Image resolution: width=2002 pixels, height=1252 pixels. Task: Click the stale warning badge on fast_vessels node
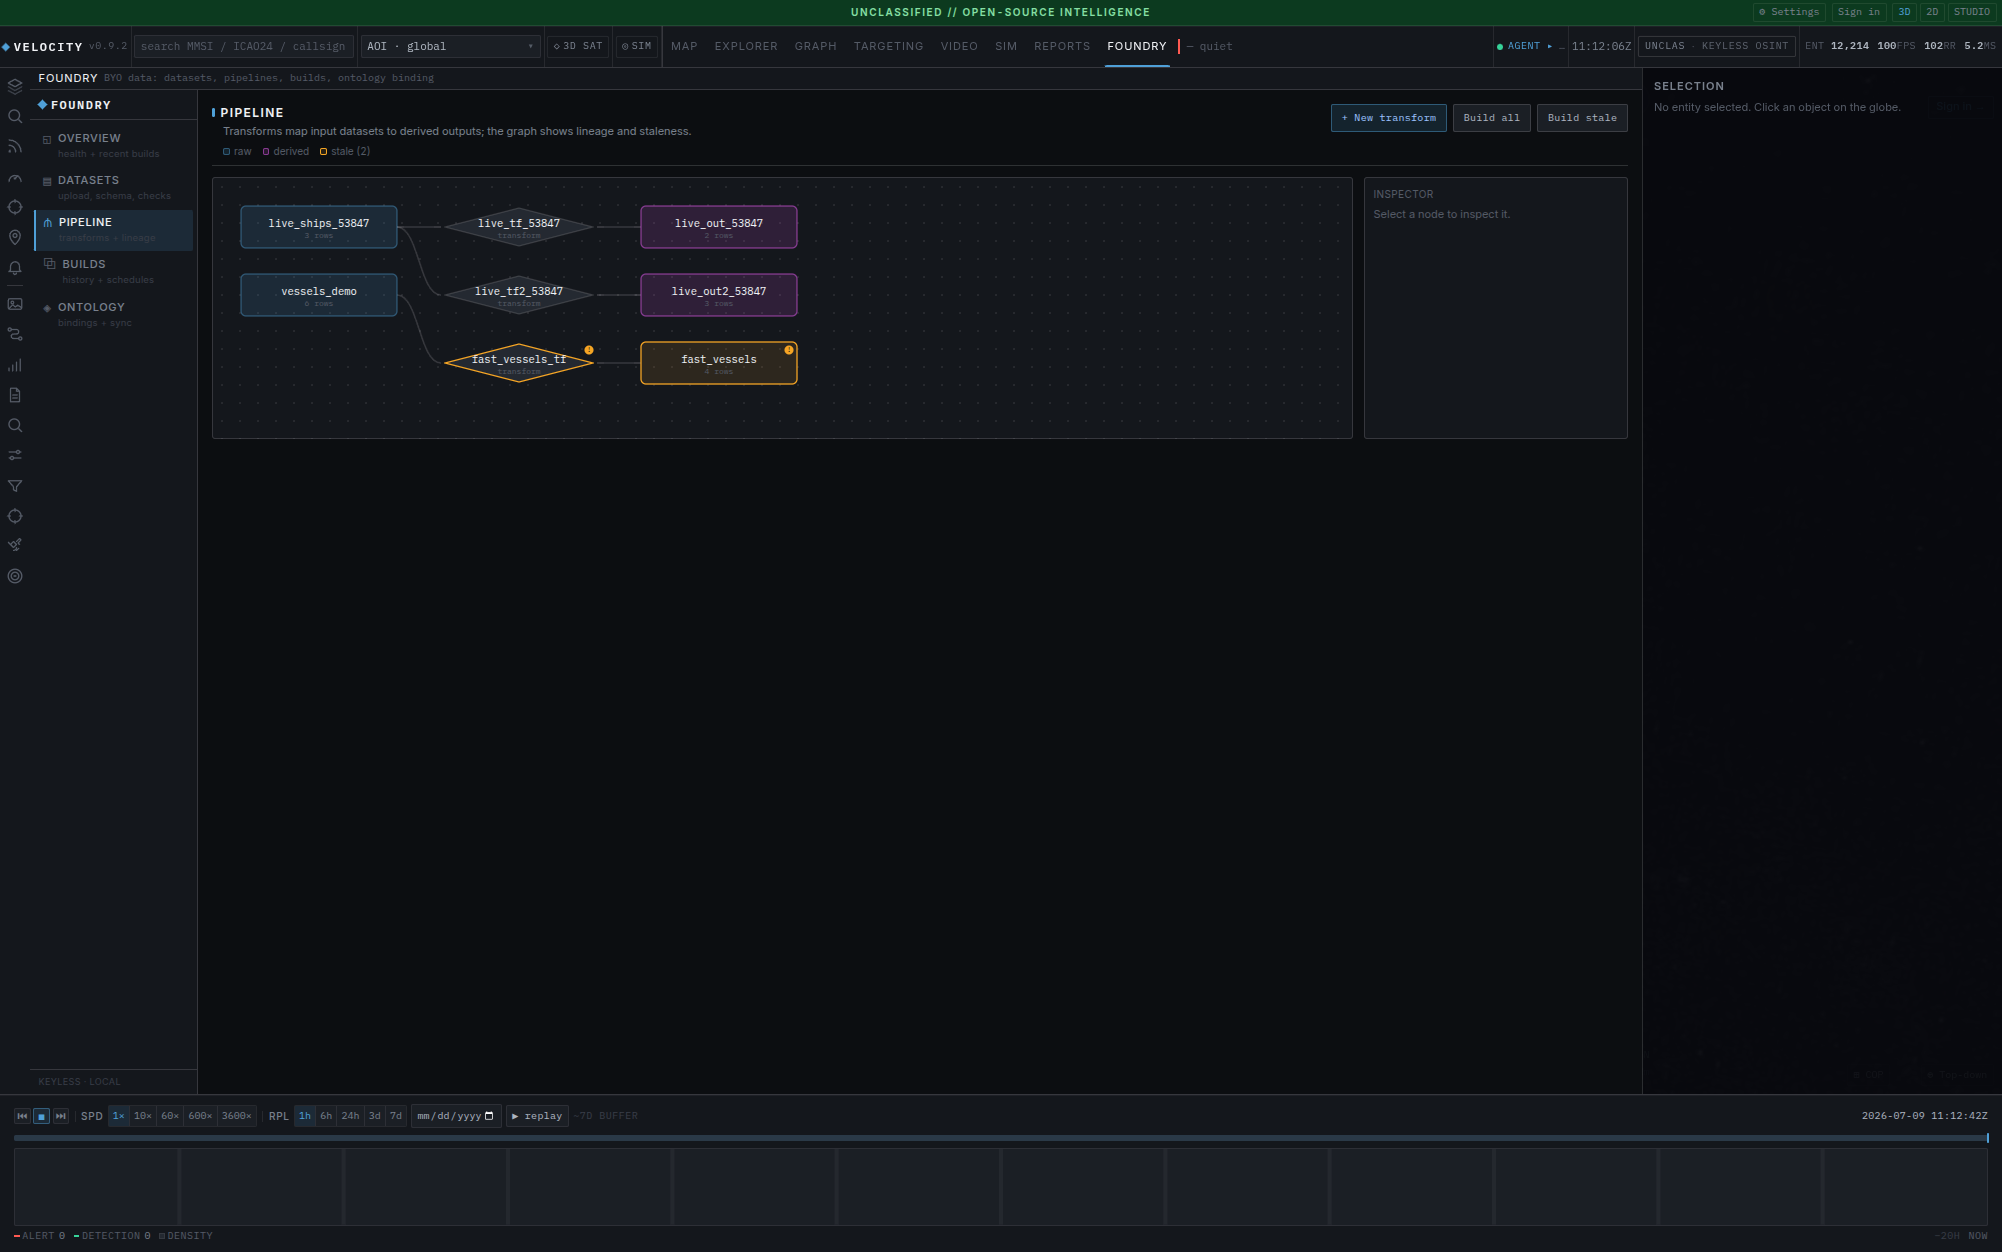tap(789, 350)
